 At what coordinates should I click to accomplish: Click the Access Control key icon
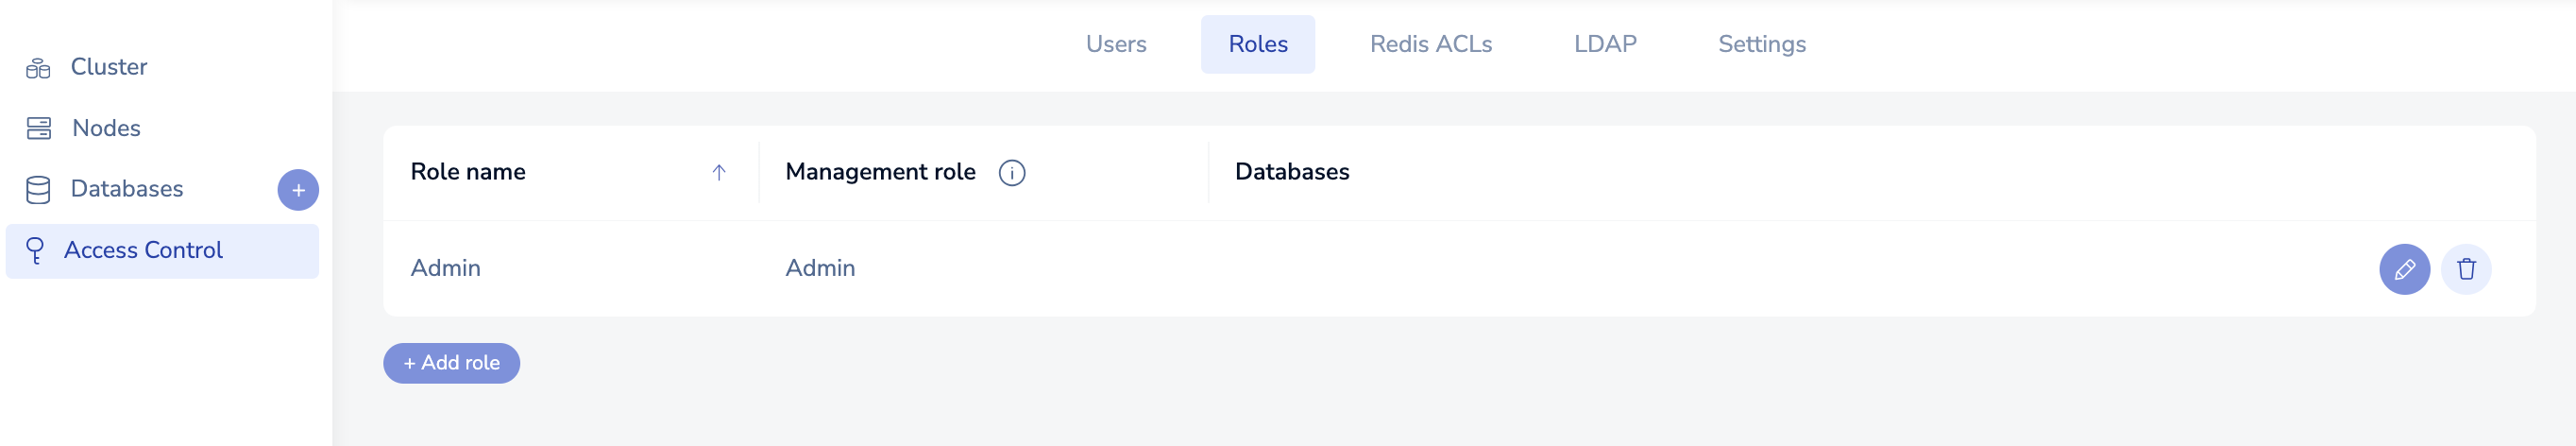point(35,250)
